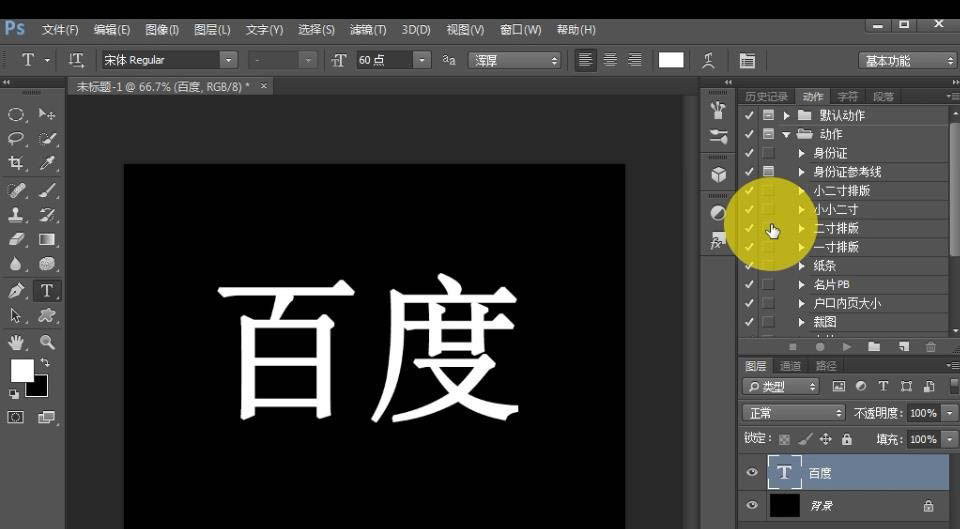This screenshot has height=529, width=960.
Task: Reset default foreground and background colors
Action: (13, 394)
